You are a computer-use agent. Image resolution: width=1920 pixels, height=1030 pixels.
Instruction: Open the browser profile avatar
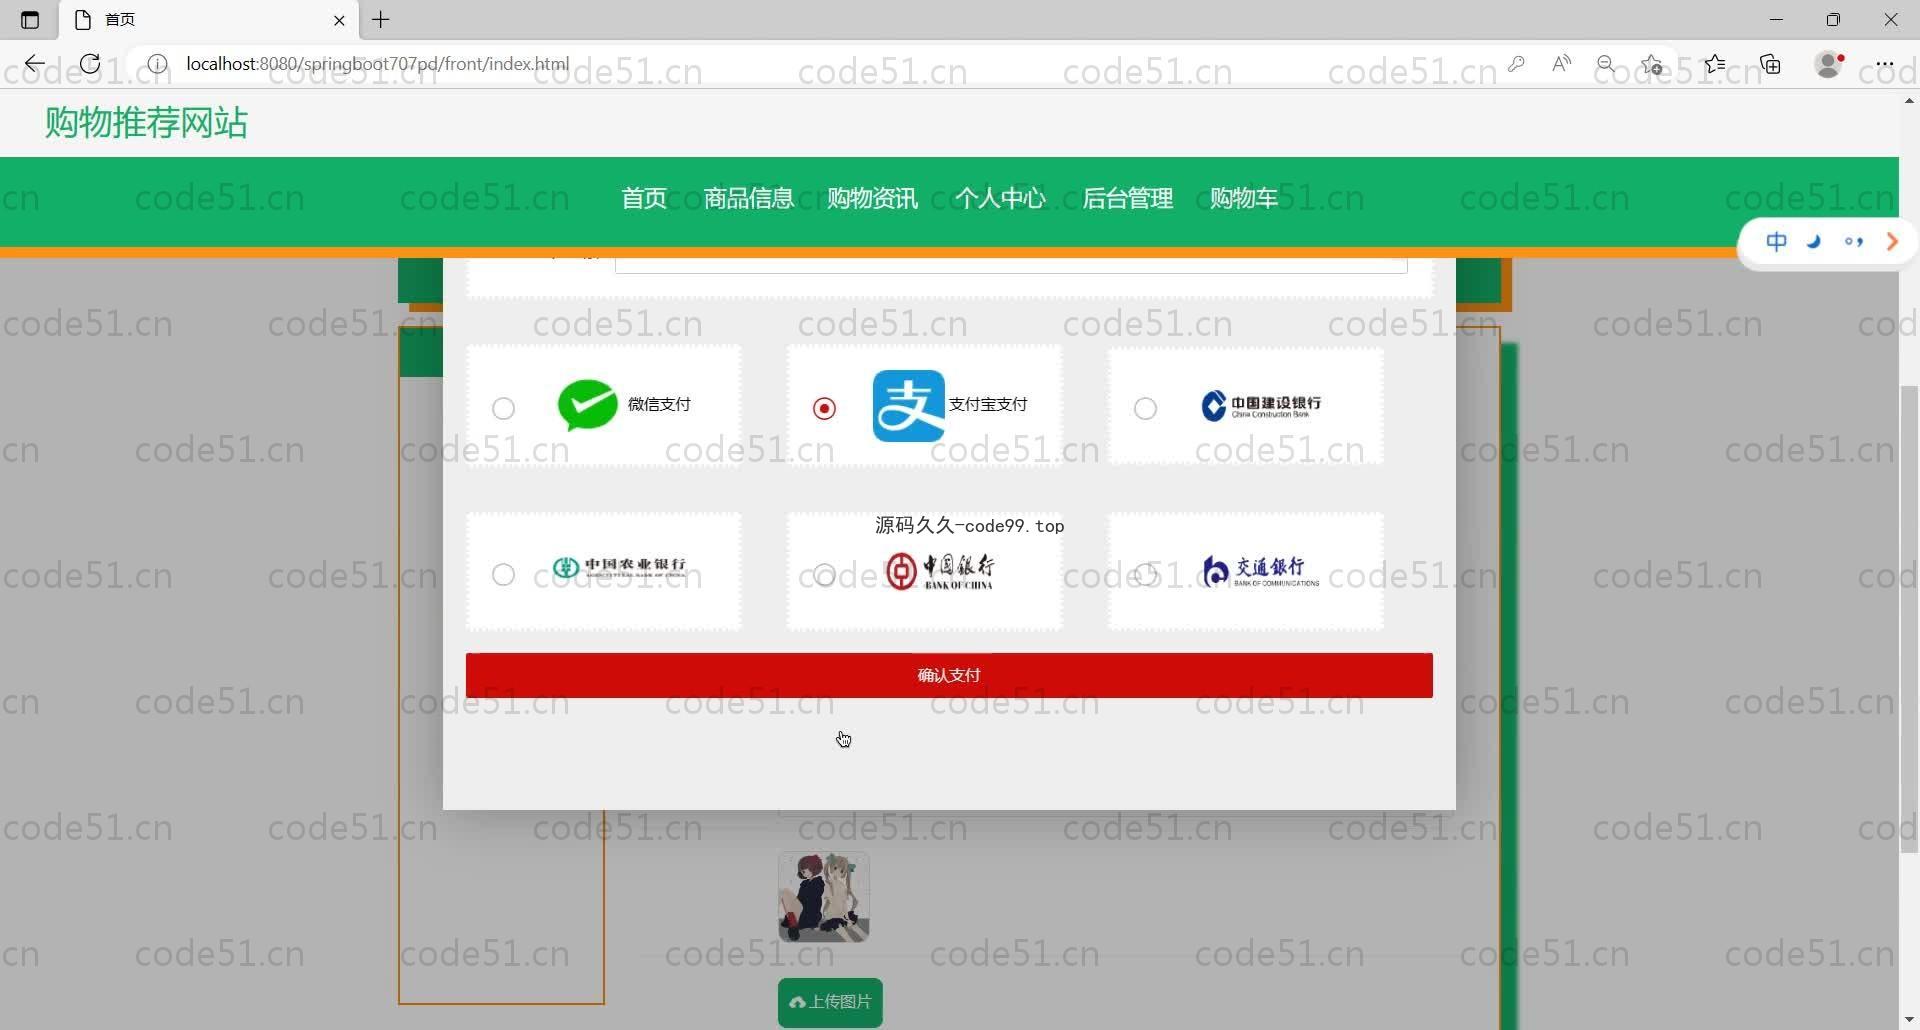(1829, 64)
